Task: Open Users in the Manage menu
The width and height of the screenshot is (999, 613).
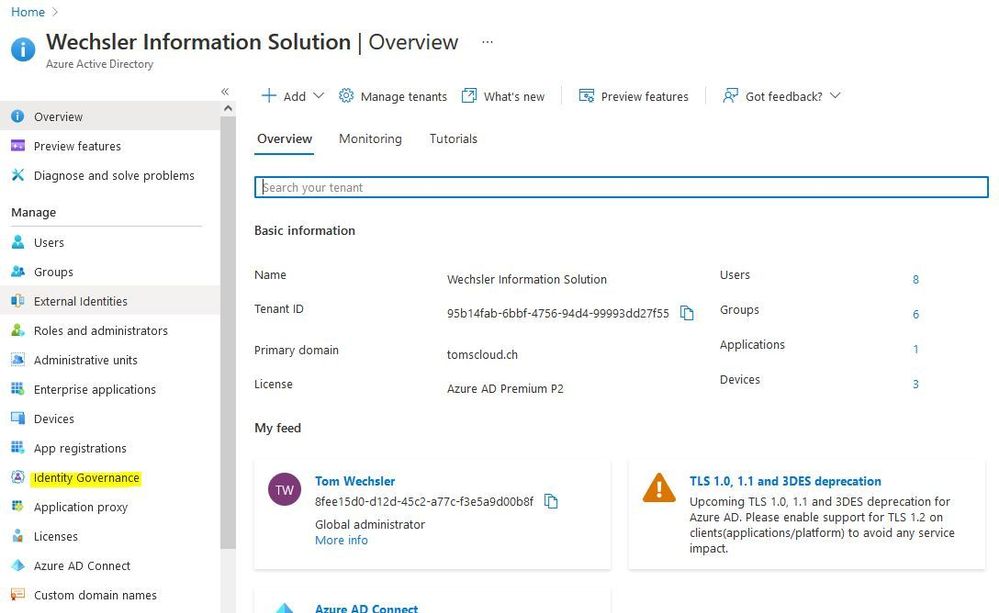Action: pos(49,243)
